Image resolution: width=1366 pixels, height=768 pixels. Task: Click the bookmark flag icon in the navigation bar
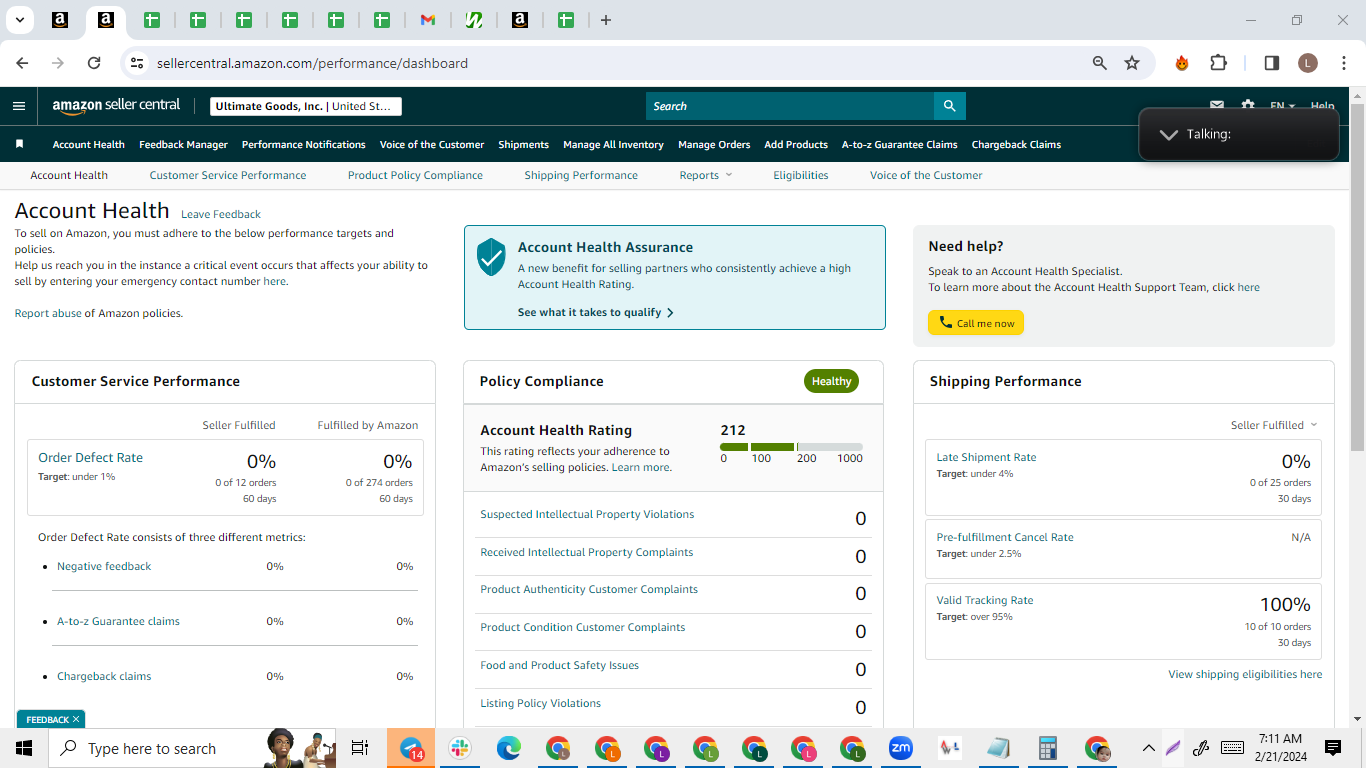click(19, 144)
